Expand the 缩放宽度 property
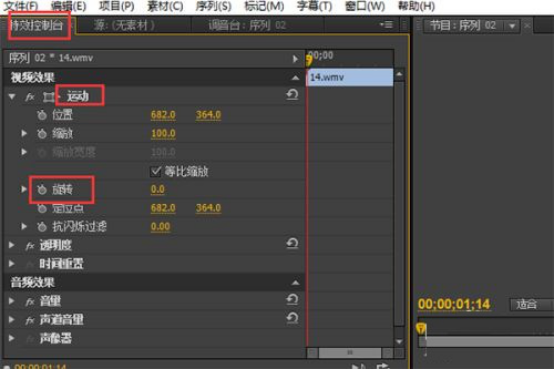The height and width of the screenshot is (369, 554). tap(24, 152)
